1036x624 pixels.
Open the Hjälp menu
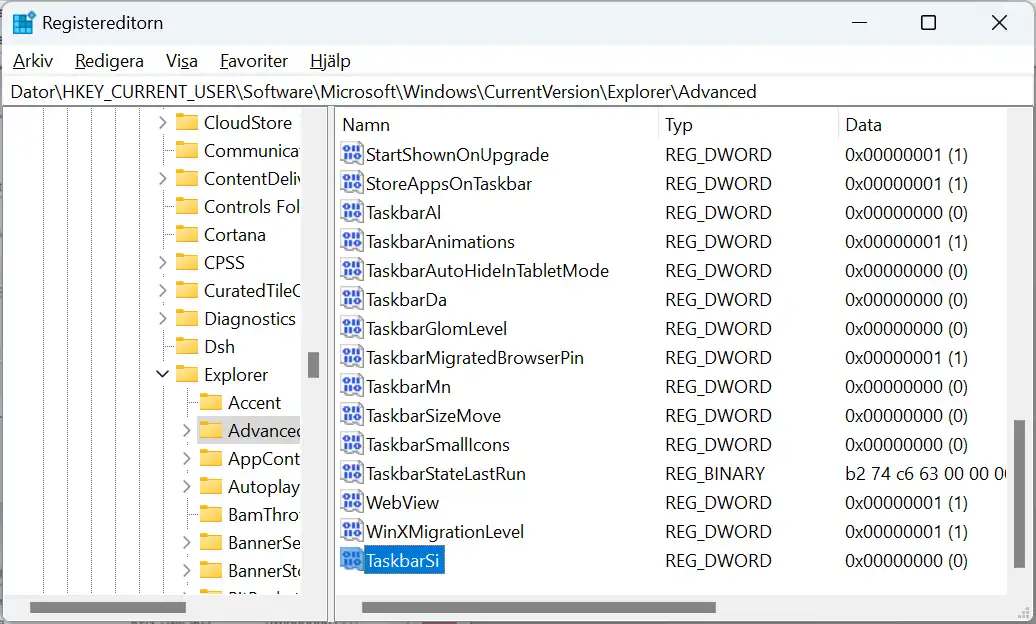pos(330,61)
